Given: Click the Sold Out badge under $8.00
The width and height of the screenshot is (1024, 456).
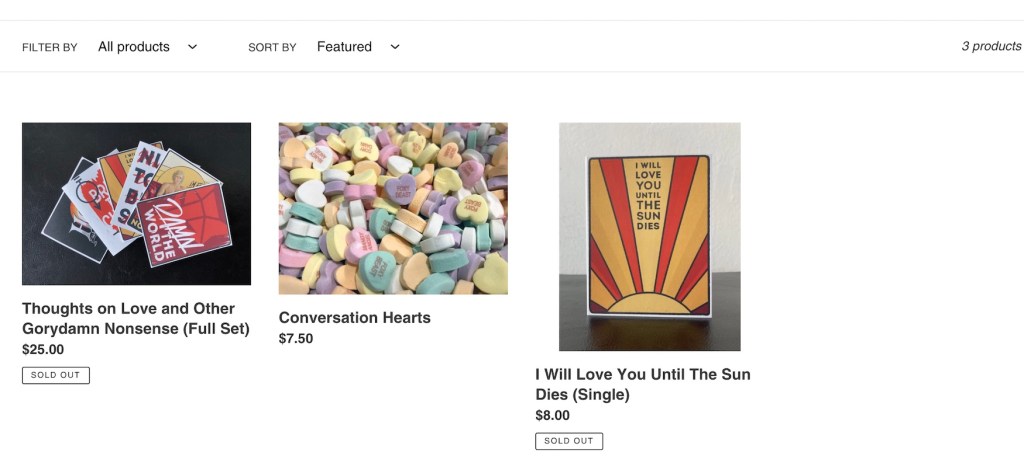Looking at the screenshot, I should [569, 441].
